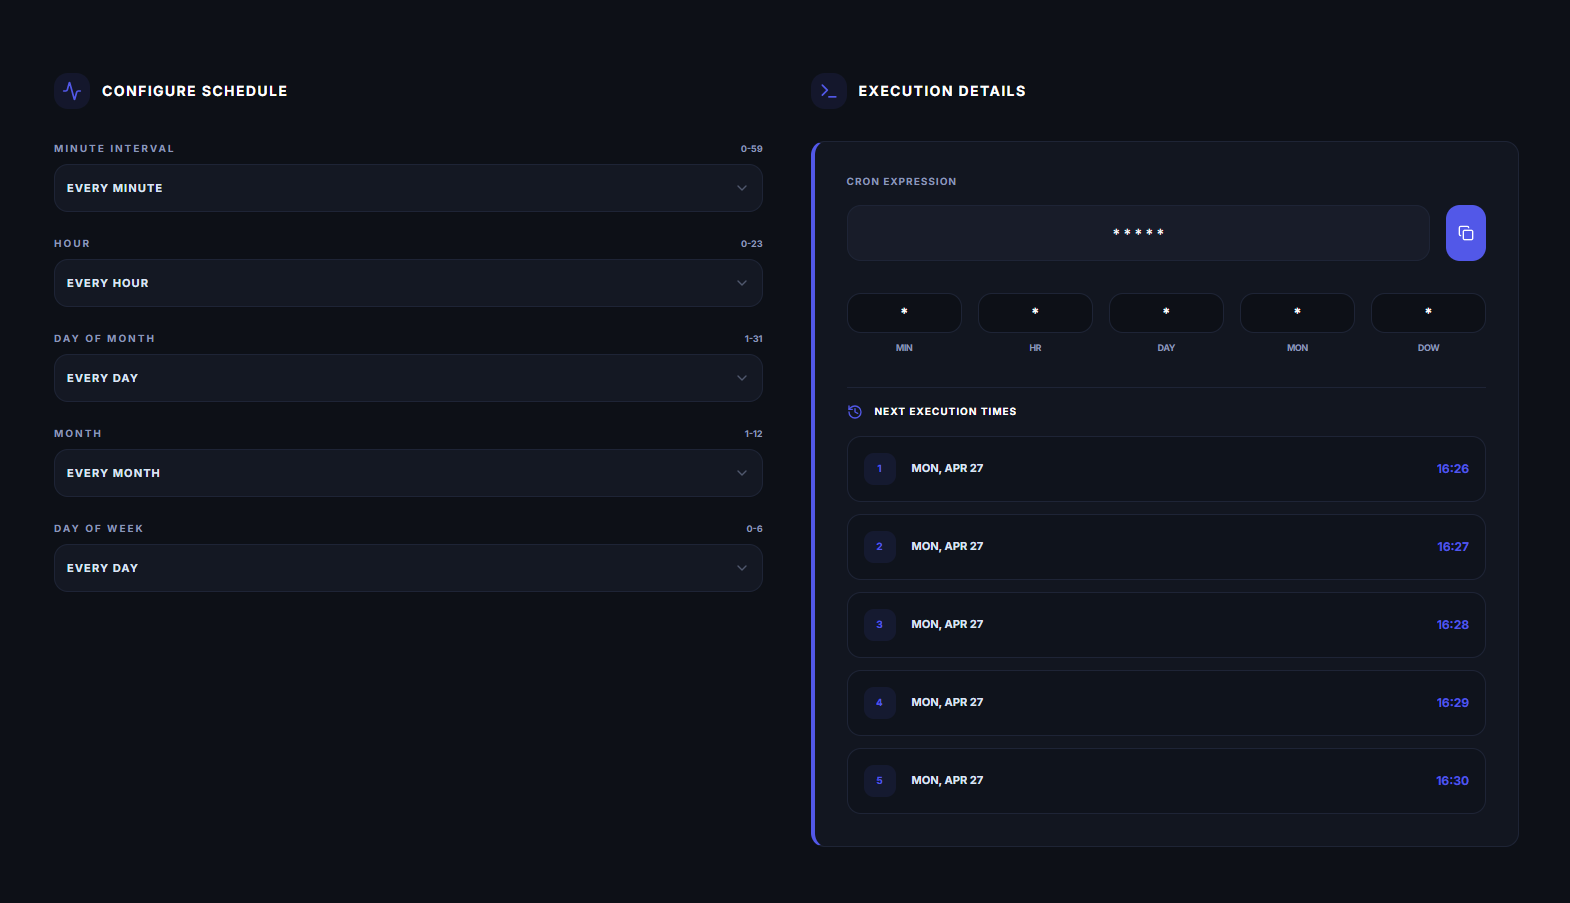Click the MIN cron field box
Image resolution: width=1570 pixels, height=903 pixels.
(x=904, y=313)
